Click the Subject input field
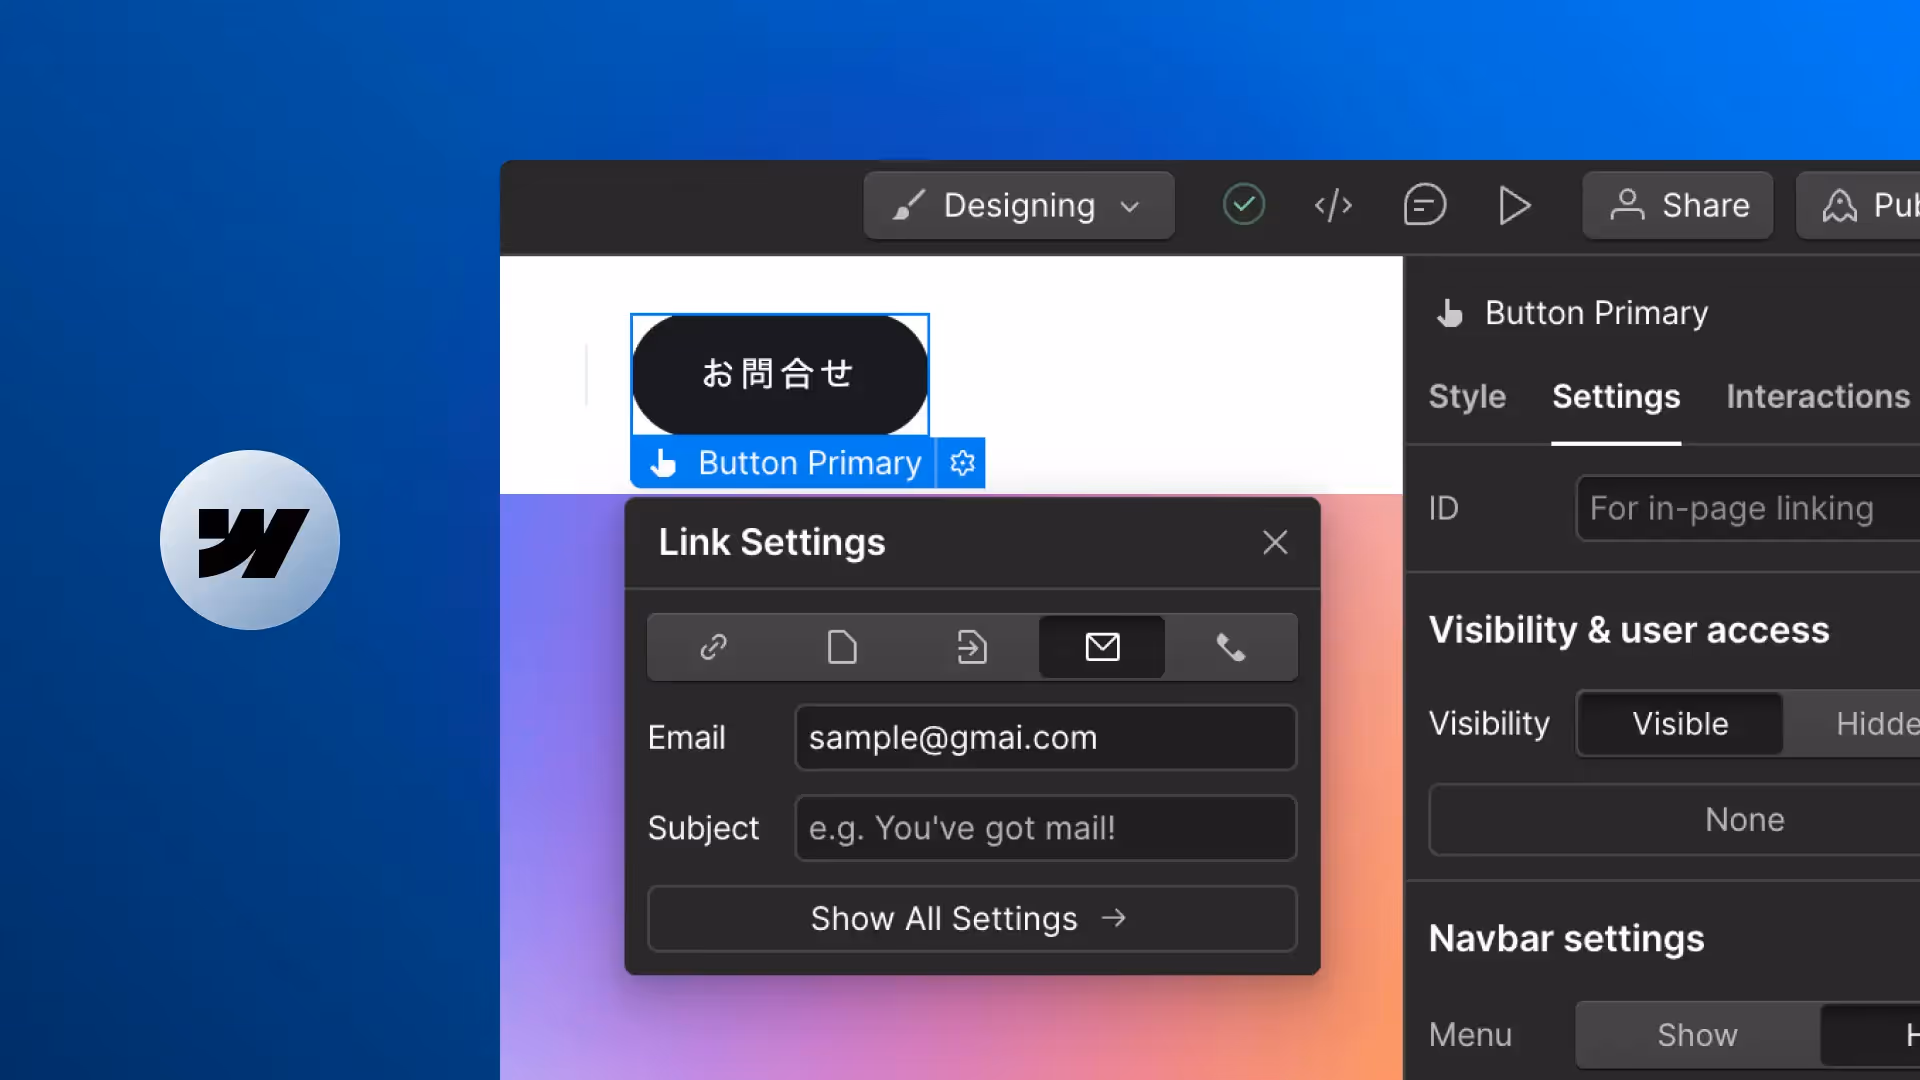 pos(1045,828)
